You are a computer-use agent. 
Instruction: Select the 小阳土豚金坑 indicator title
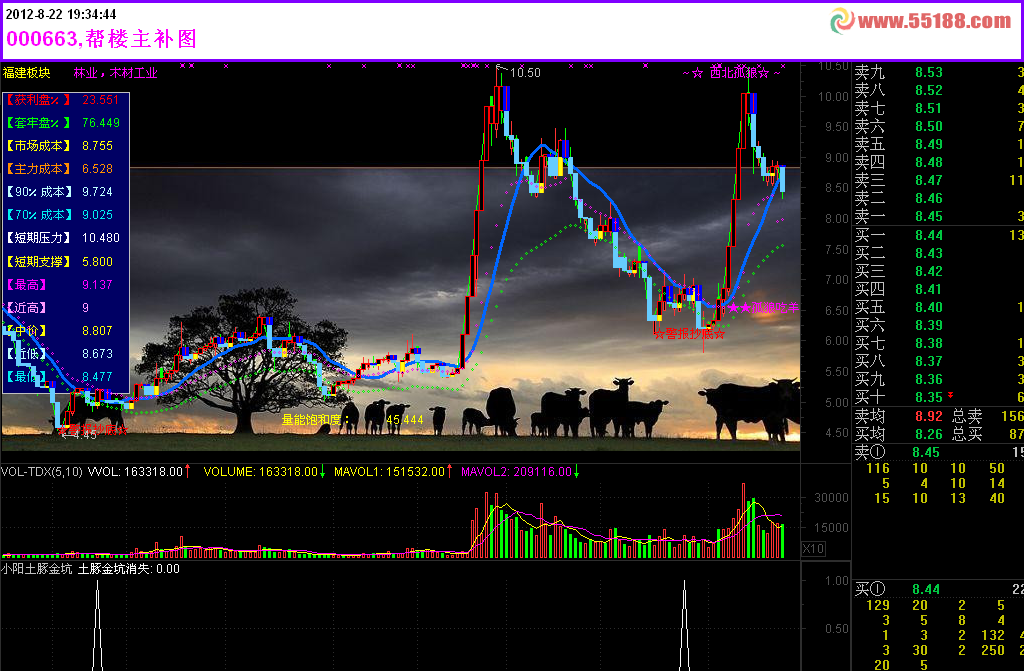point(37,568)
